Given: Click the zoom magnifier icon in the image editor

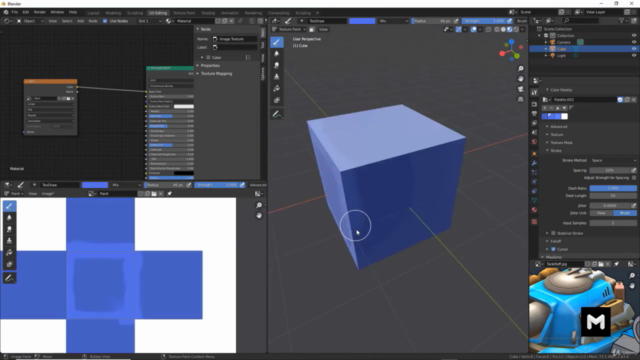Looking at the screenshot, I should [259, 205].
